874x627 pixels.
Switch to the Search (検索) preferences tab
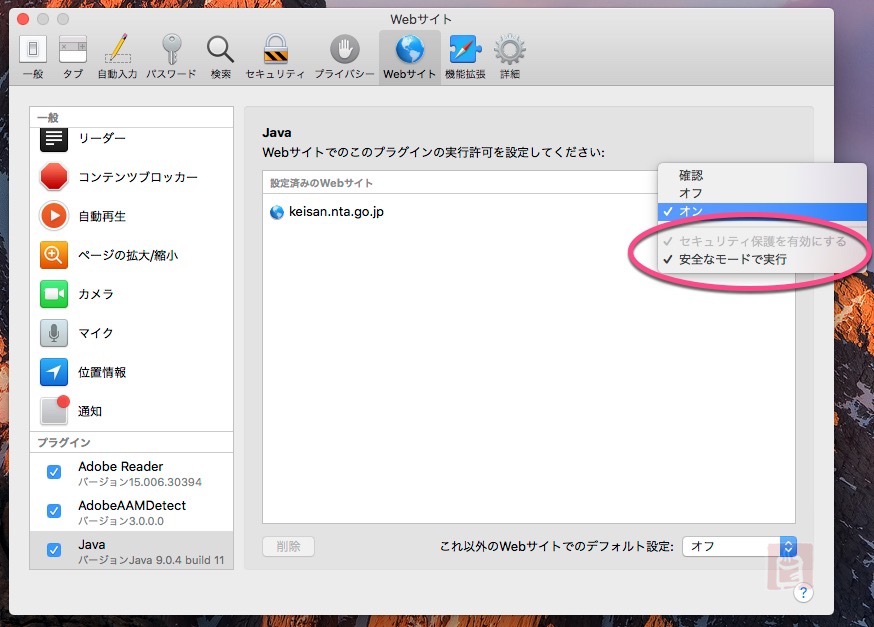point(221,56)
